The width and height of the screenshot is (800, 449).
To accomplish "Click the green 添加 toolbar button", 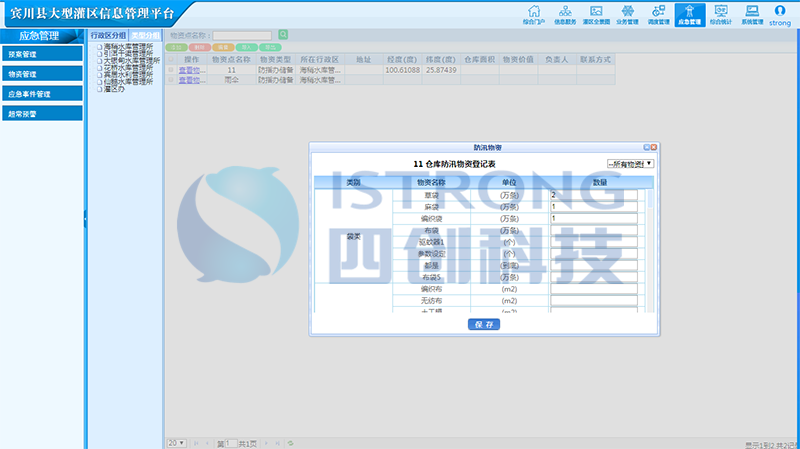I will point(177,47).
